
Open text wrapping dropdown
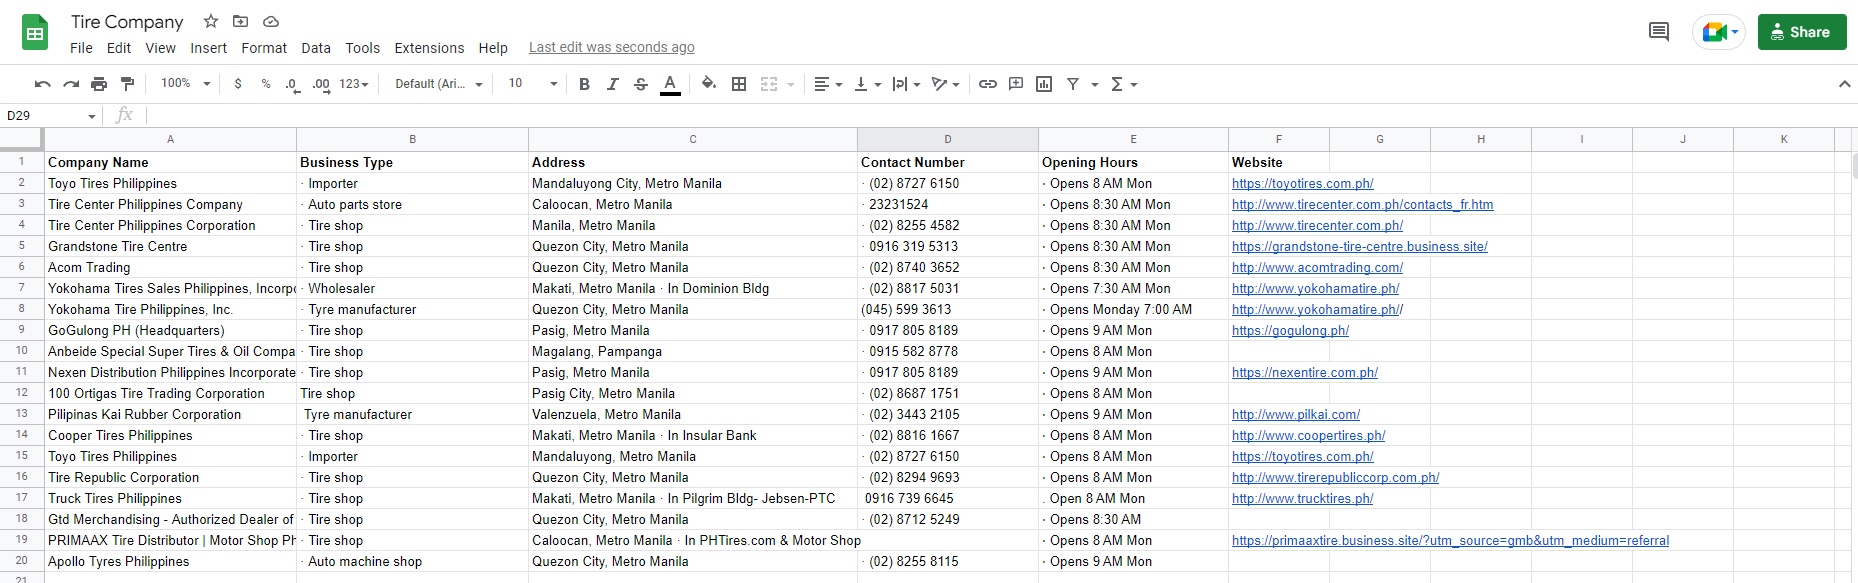click(x=906, y=84)
